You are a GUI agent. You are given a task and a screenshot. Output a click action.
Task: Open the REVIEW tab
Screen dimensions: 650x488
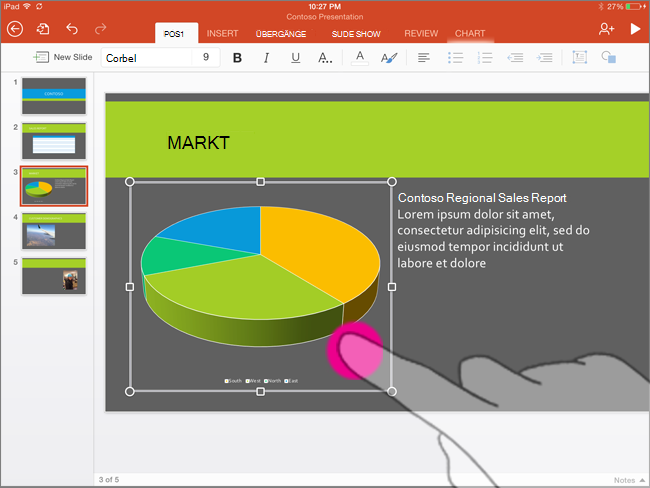coord(421,34)
